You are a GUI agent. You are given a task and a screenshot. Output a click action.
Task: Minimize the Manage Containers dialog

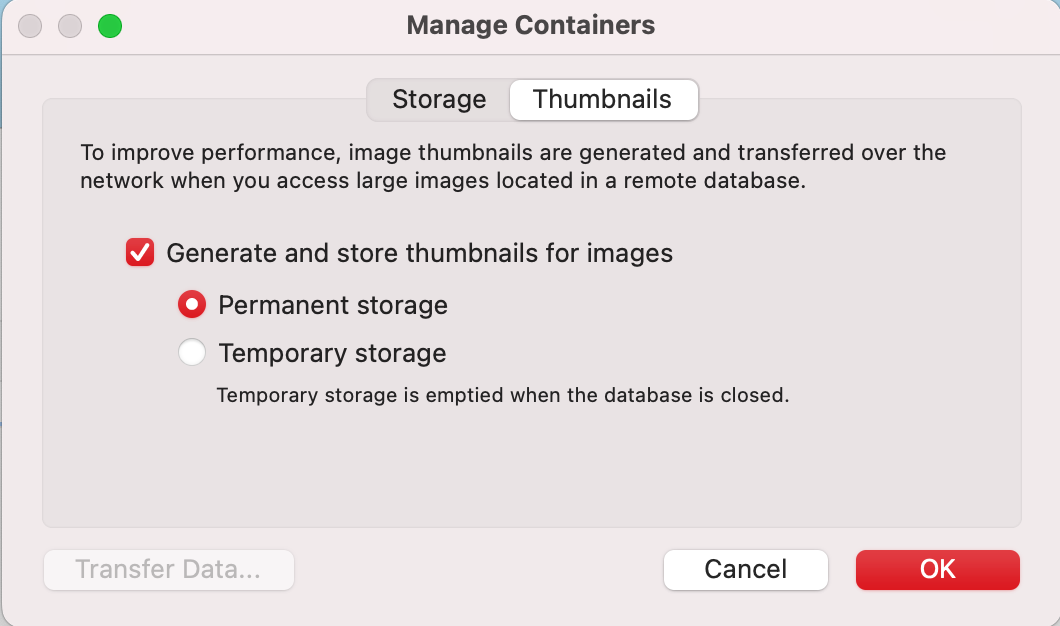tap(70, 26)
